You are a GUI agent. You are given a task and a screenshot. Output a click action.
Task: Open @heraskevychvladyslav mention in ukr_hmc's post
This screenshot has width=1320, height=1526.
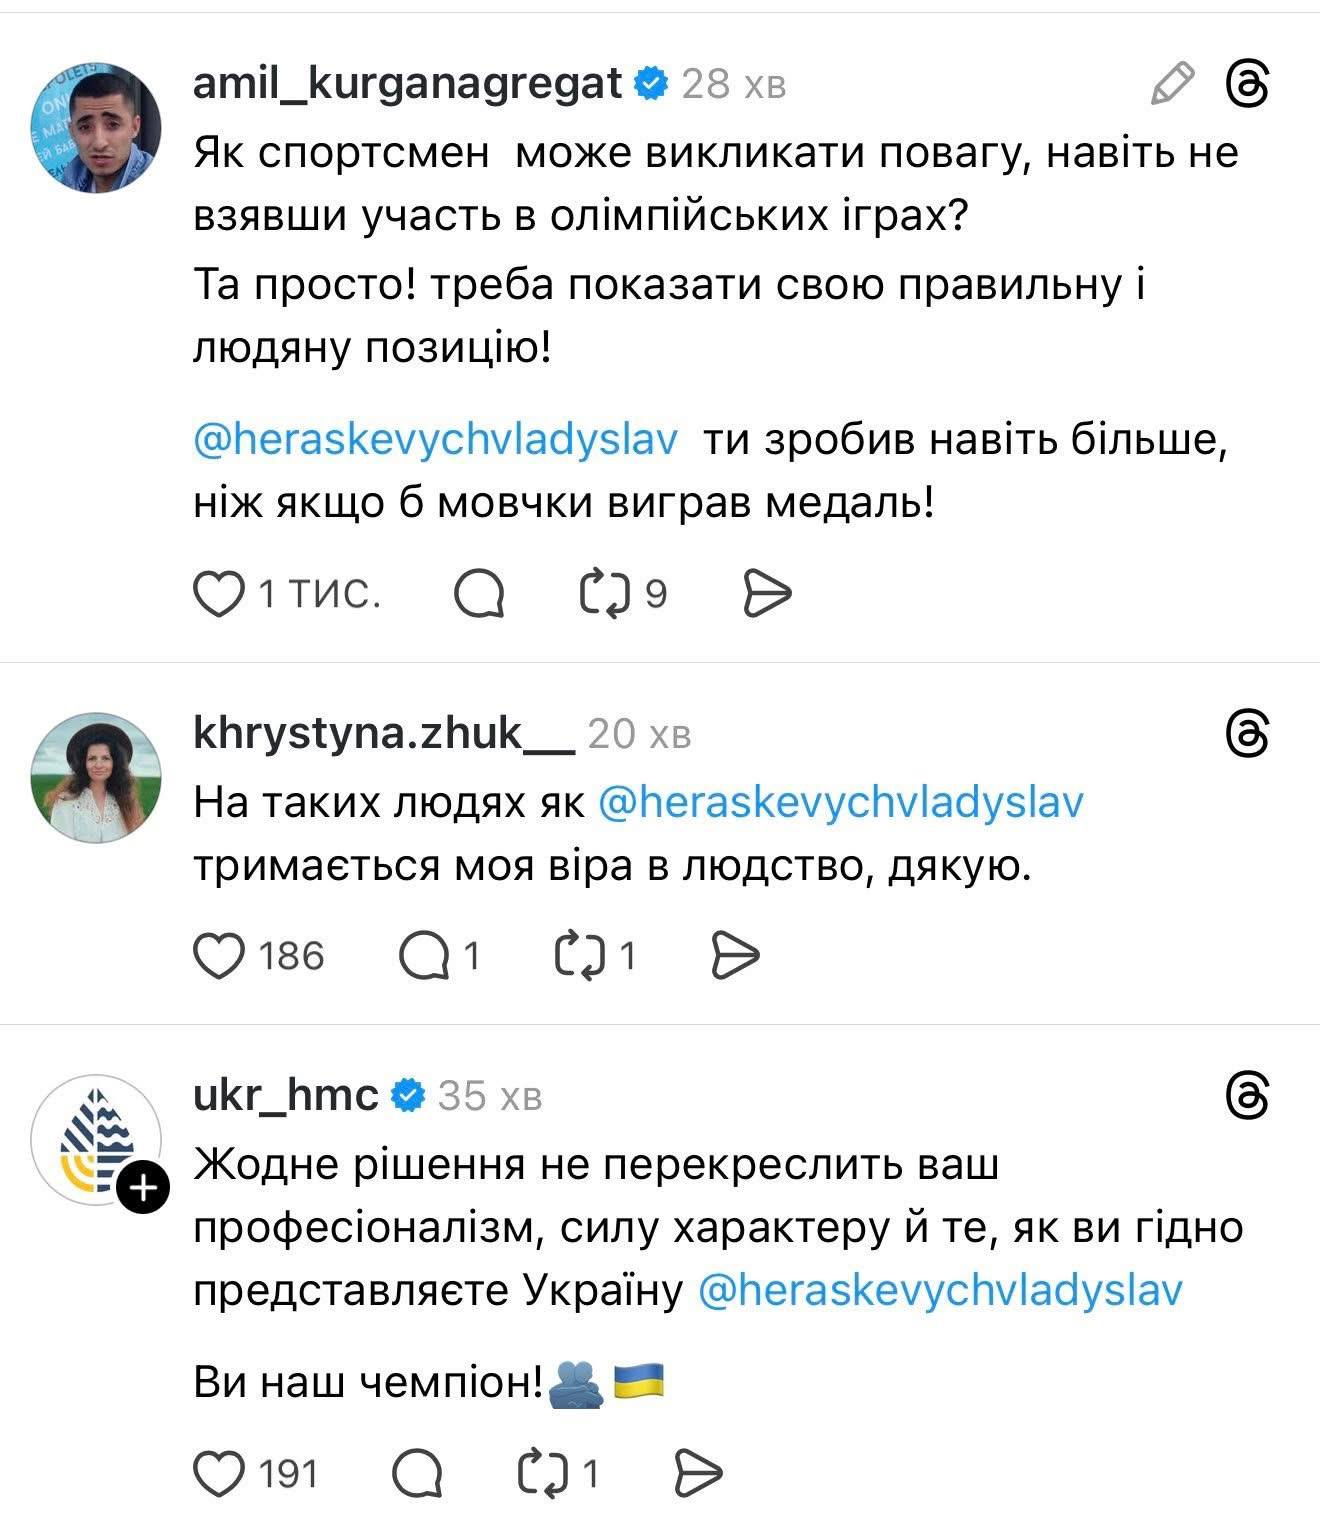click(939, 1290)
